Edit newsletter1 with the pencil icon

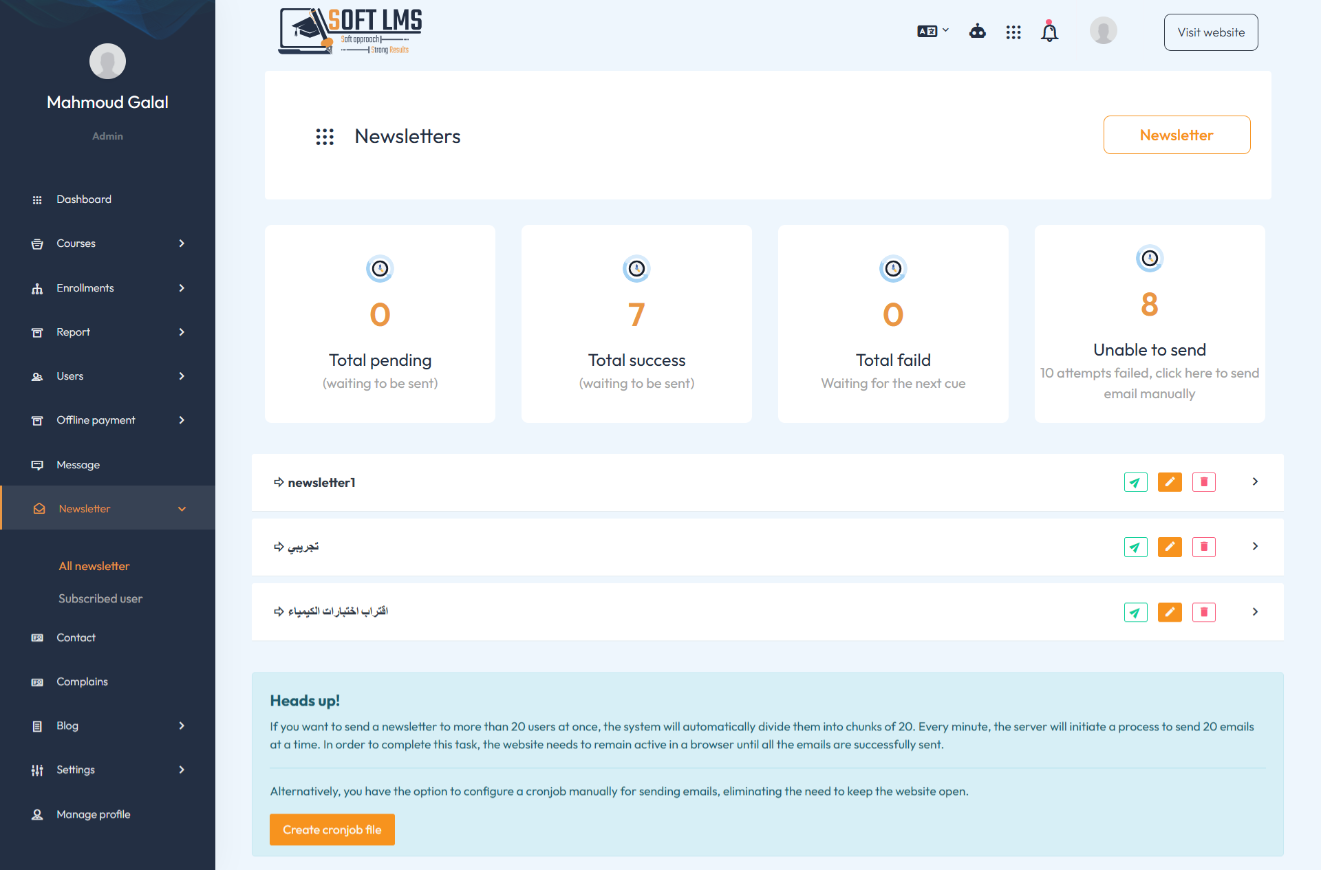[x=1169, y=482]
